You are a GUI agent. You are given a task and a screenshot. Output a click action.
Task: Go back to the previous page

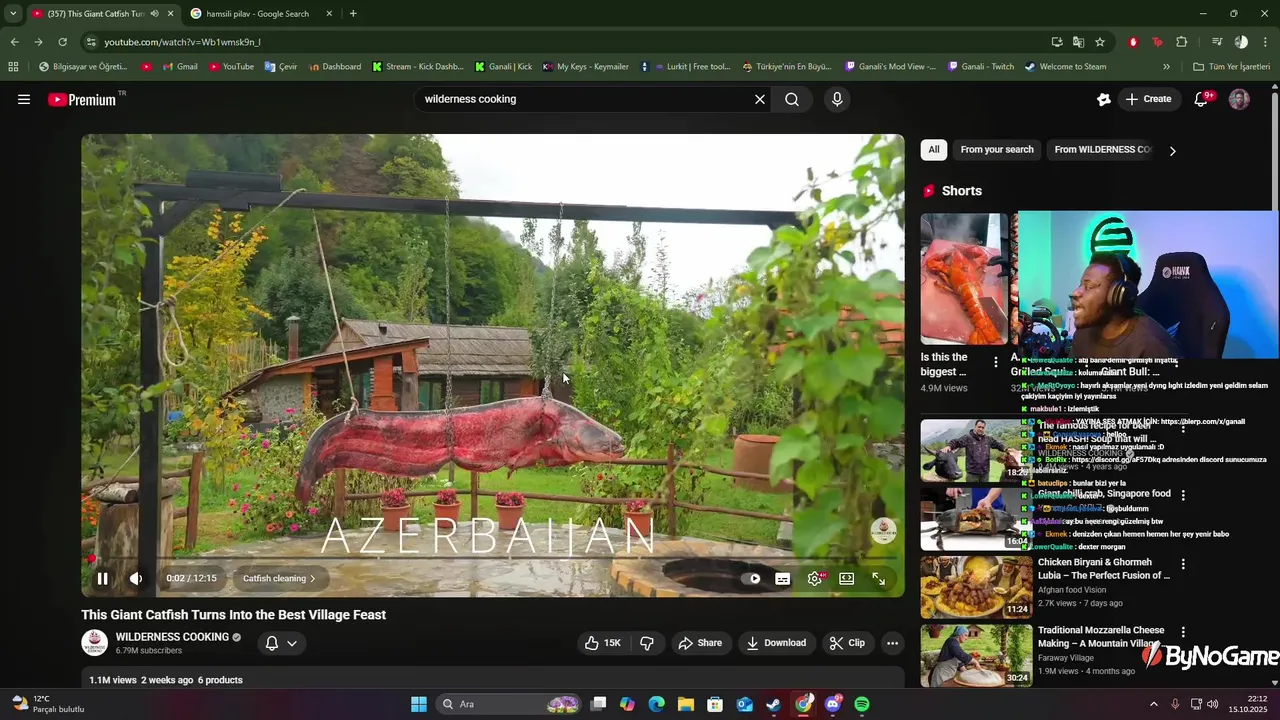[x=14, y=42]
